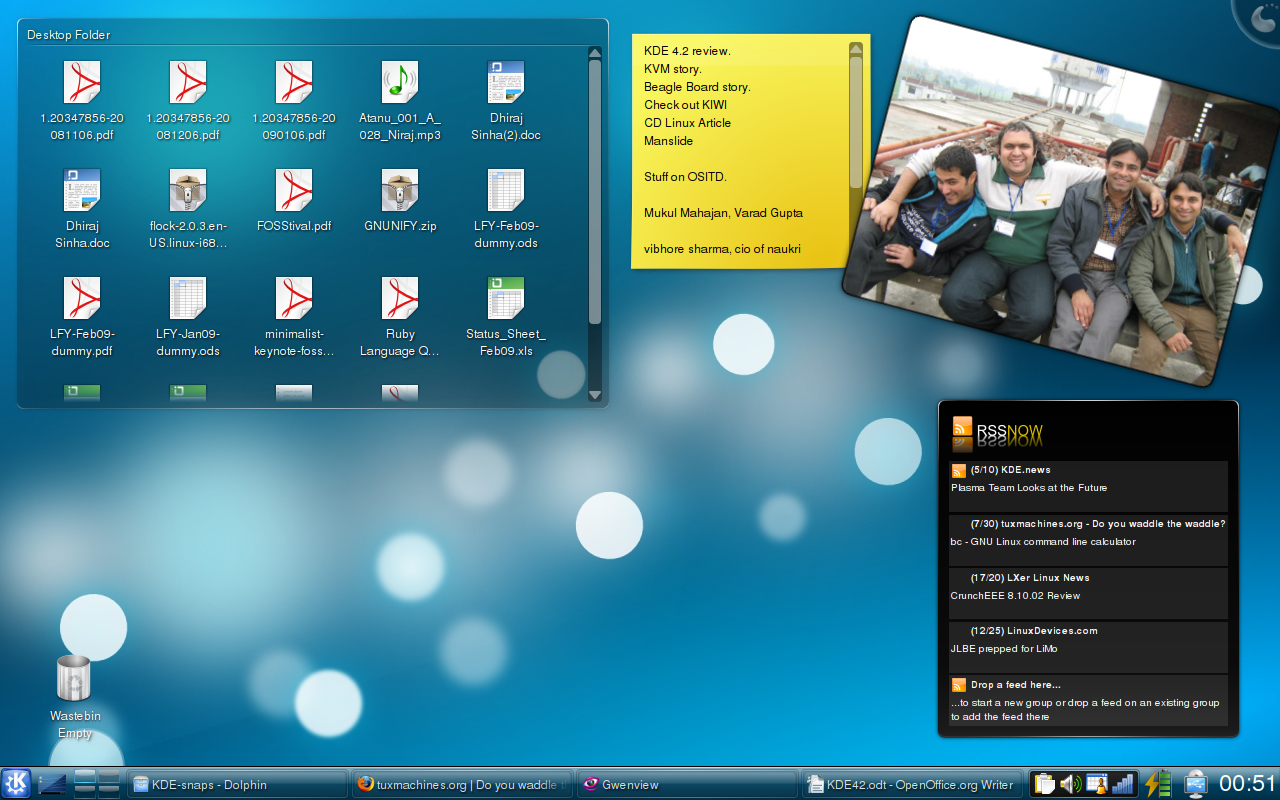1280x800 pixels.
Task: Open the device notifier icon
Action: [x=1195, y=784]
